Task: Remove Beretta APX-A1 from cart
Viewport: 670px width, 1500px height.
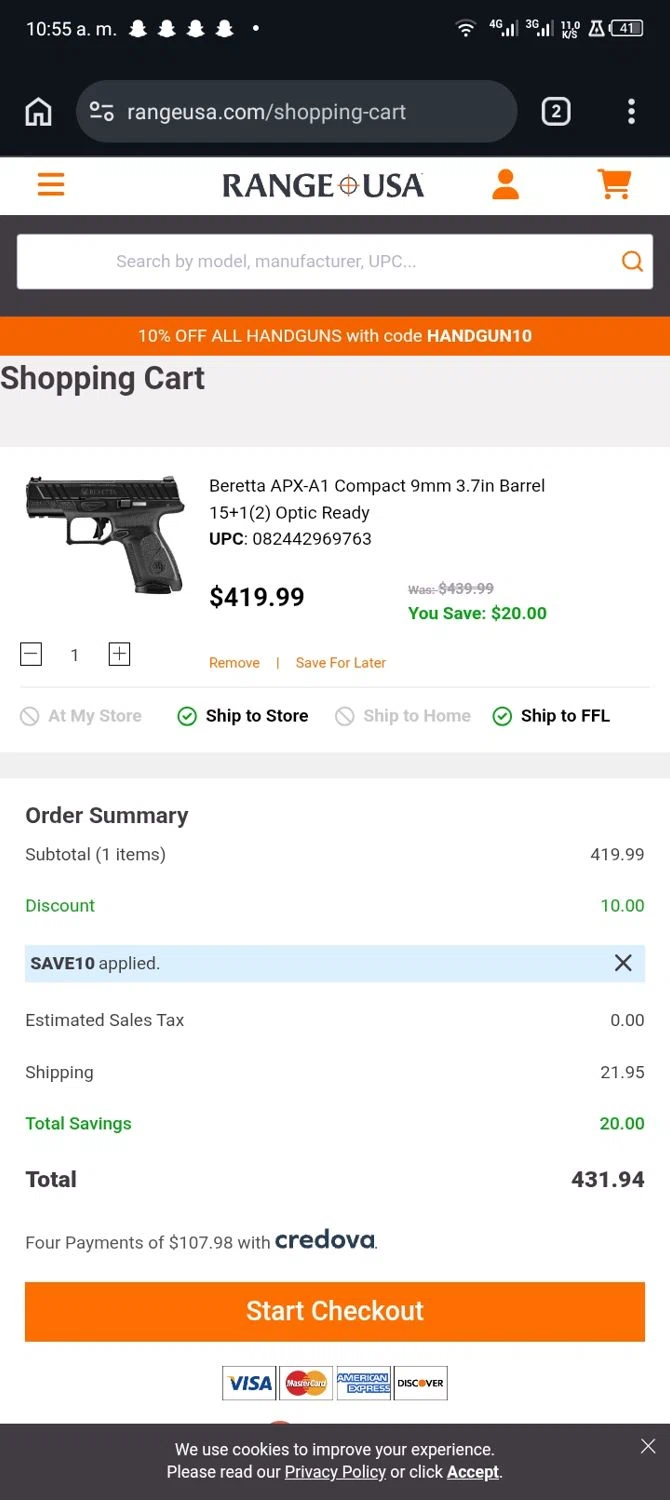Action: click(234, 663)
